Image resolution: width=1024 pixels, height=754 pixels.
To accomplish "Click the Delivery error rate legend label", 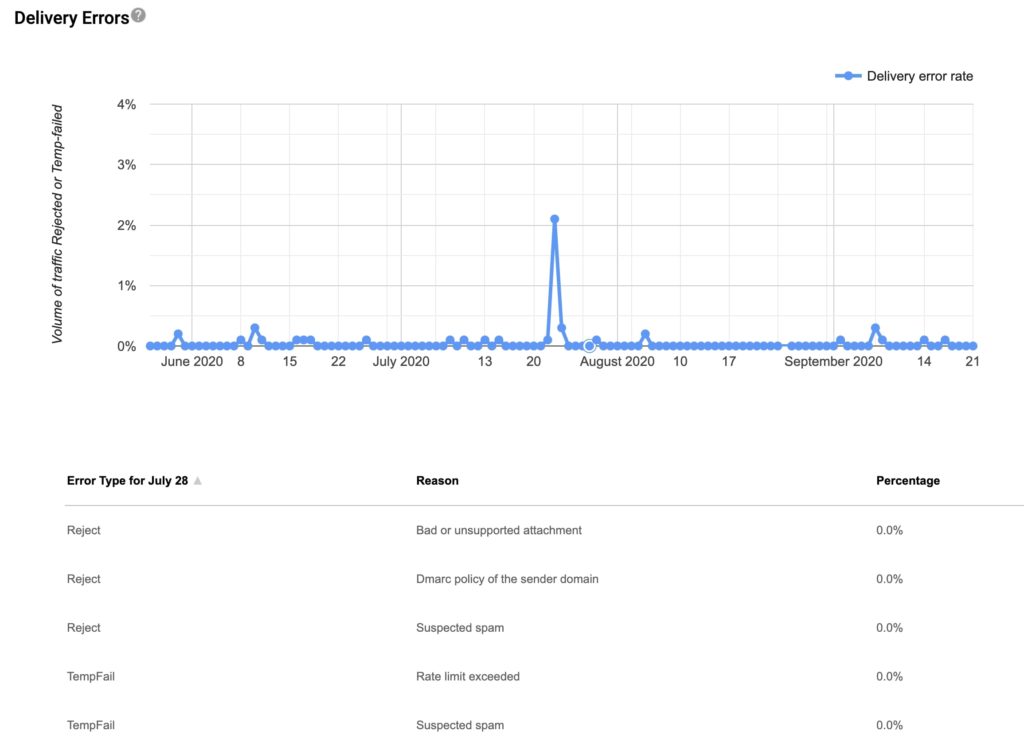I will [x=919, y=76].
